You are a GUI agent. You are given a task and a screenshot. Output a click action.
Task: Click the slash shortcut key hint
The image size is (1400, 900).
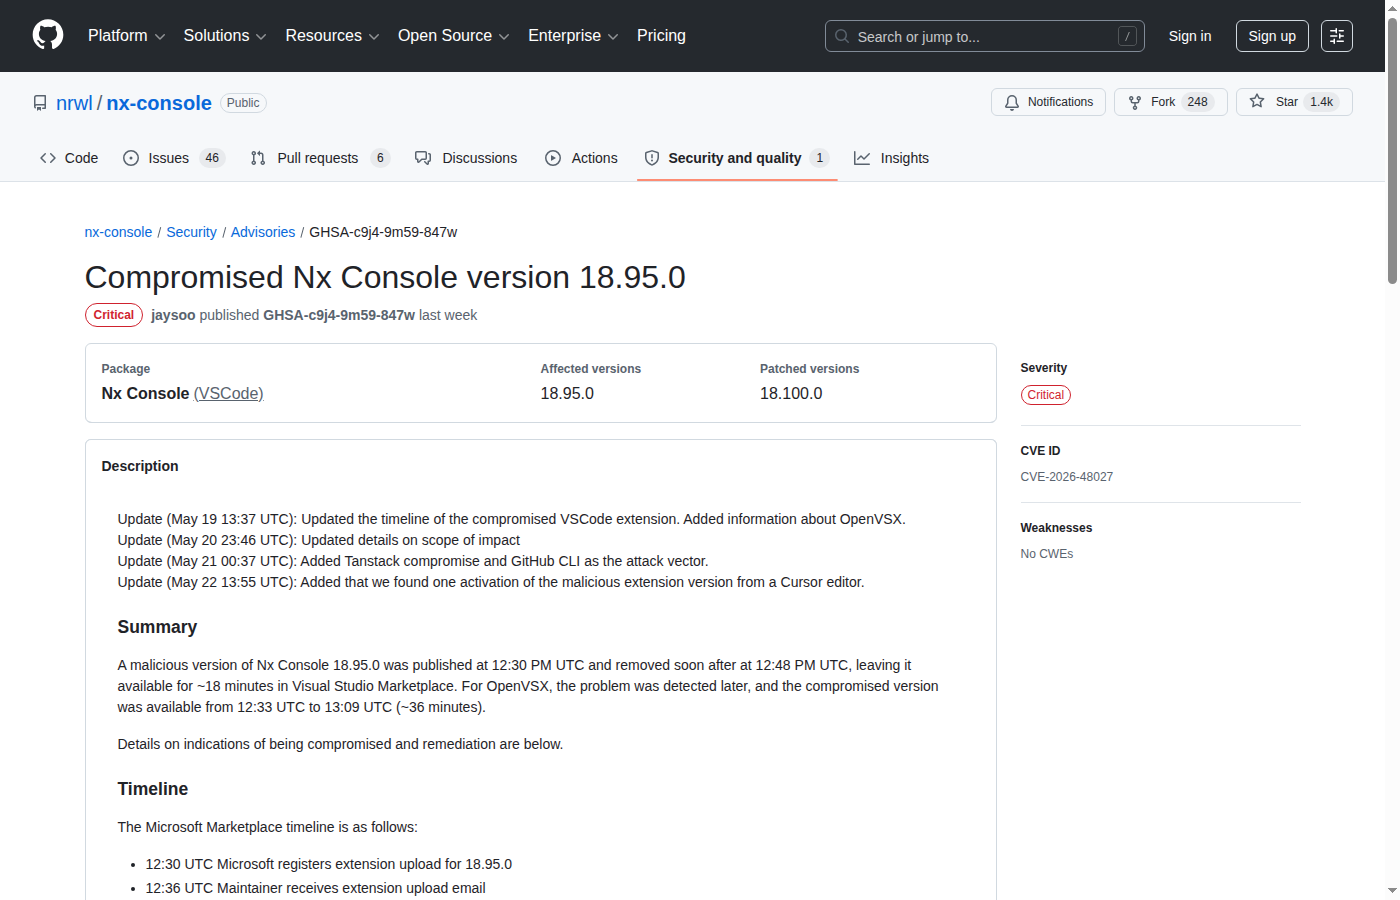click(x=1127, y=36)
